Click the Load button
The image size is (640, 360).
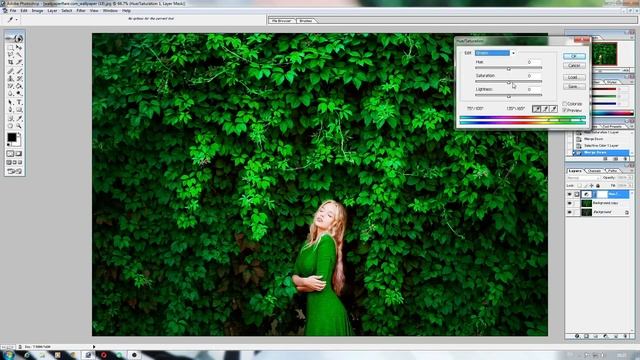coord(574,77)
